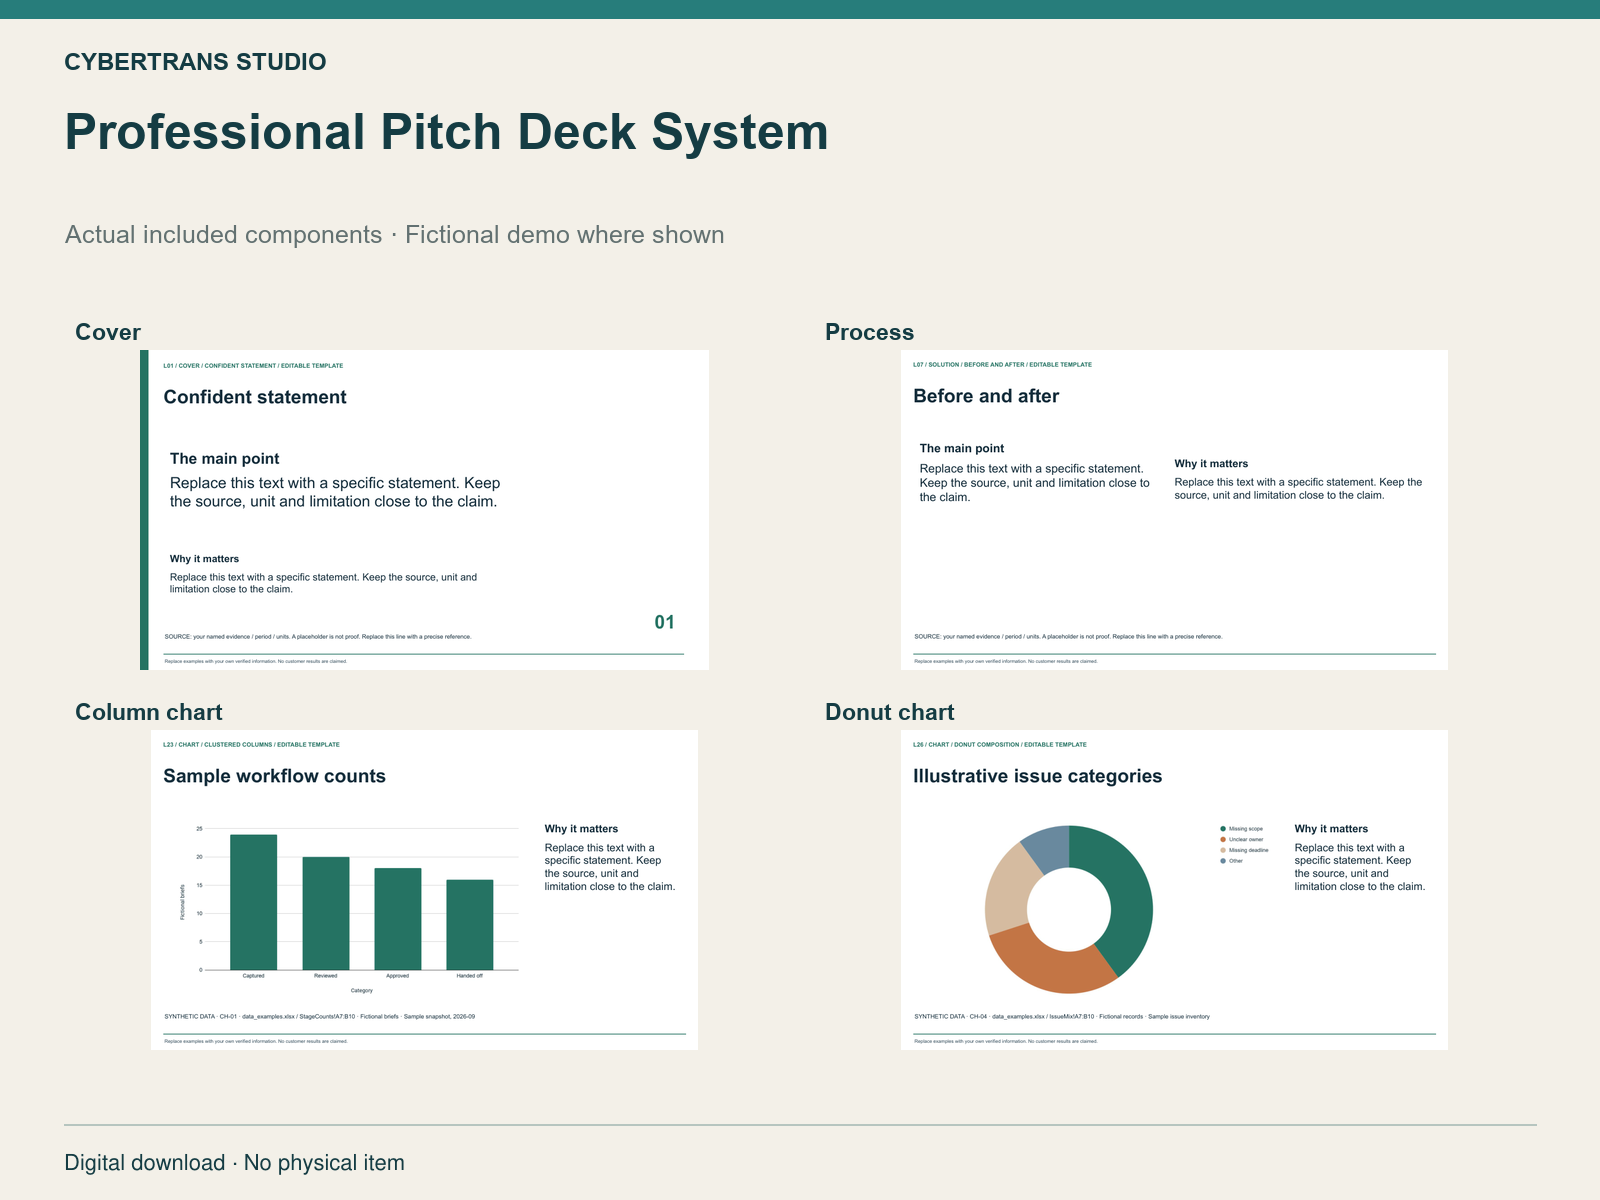
Task: Click the 'Reviewed' bar in column chart
Action: tap(326, 913)
